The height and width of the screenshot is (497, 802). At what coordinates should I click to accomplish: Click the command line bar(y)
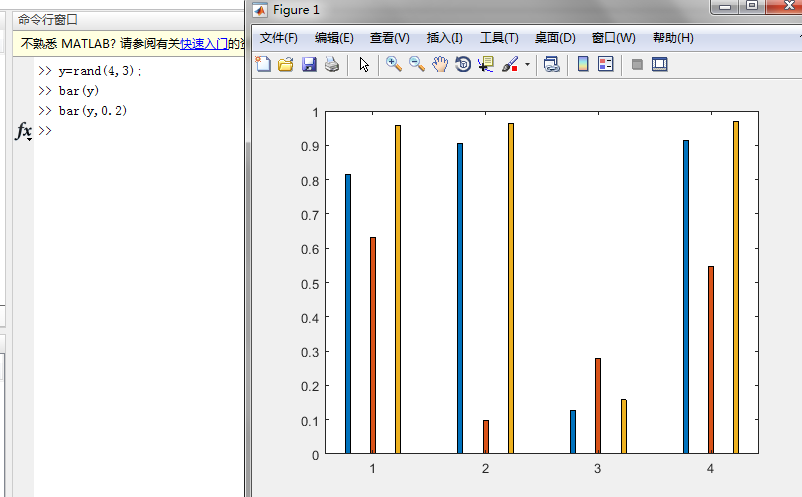[x=78, y=91]
